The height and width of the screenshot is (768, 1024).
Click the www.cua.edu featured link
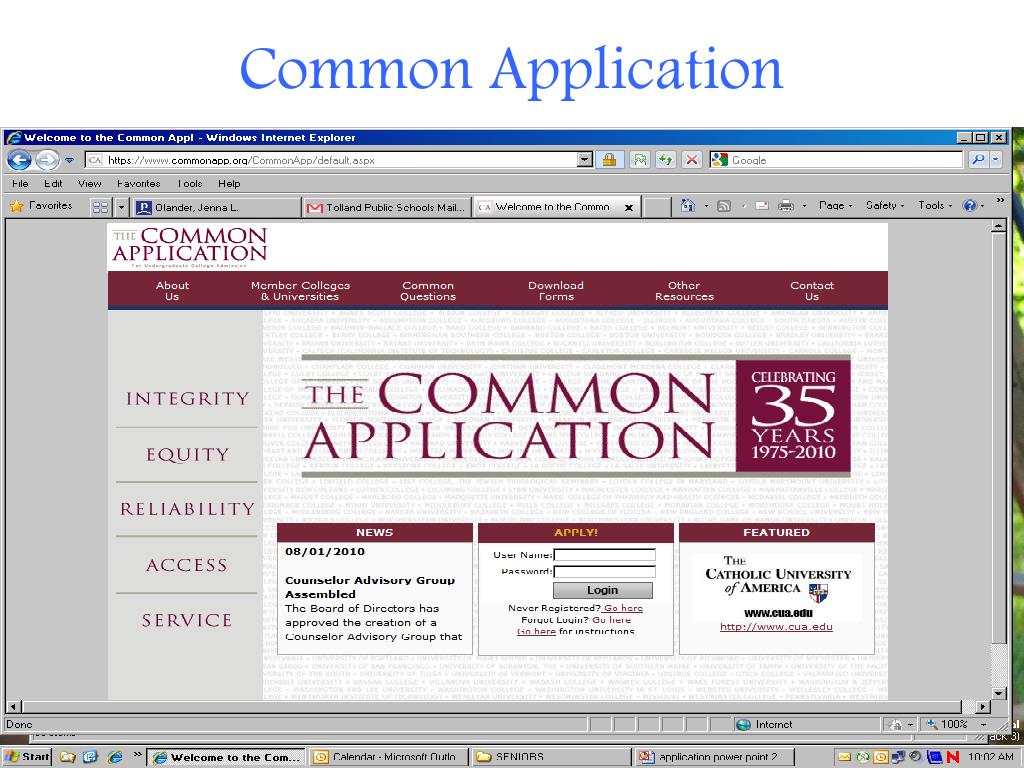pyautogui.click(x=776, y=627)
